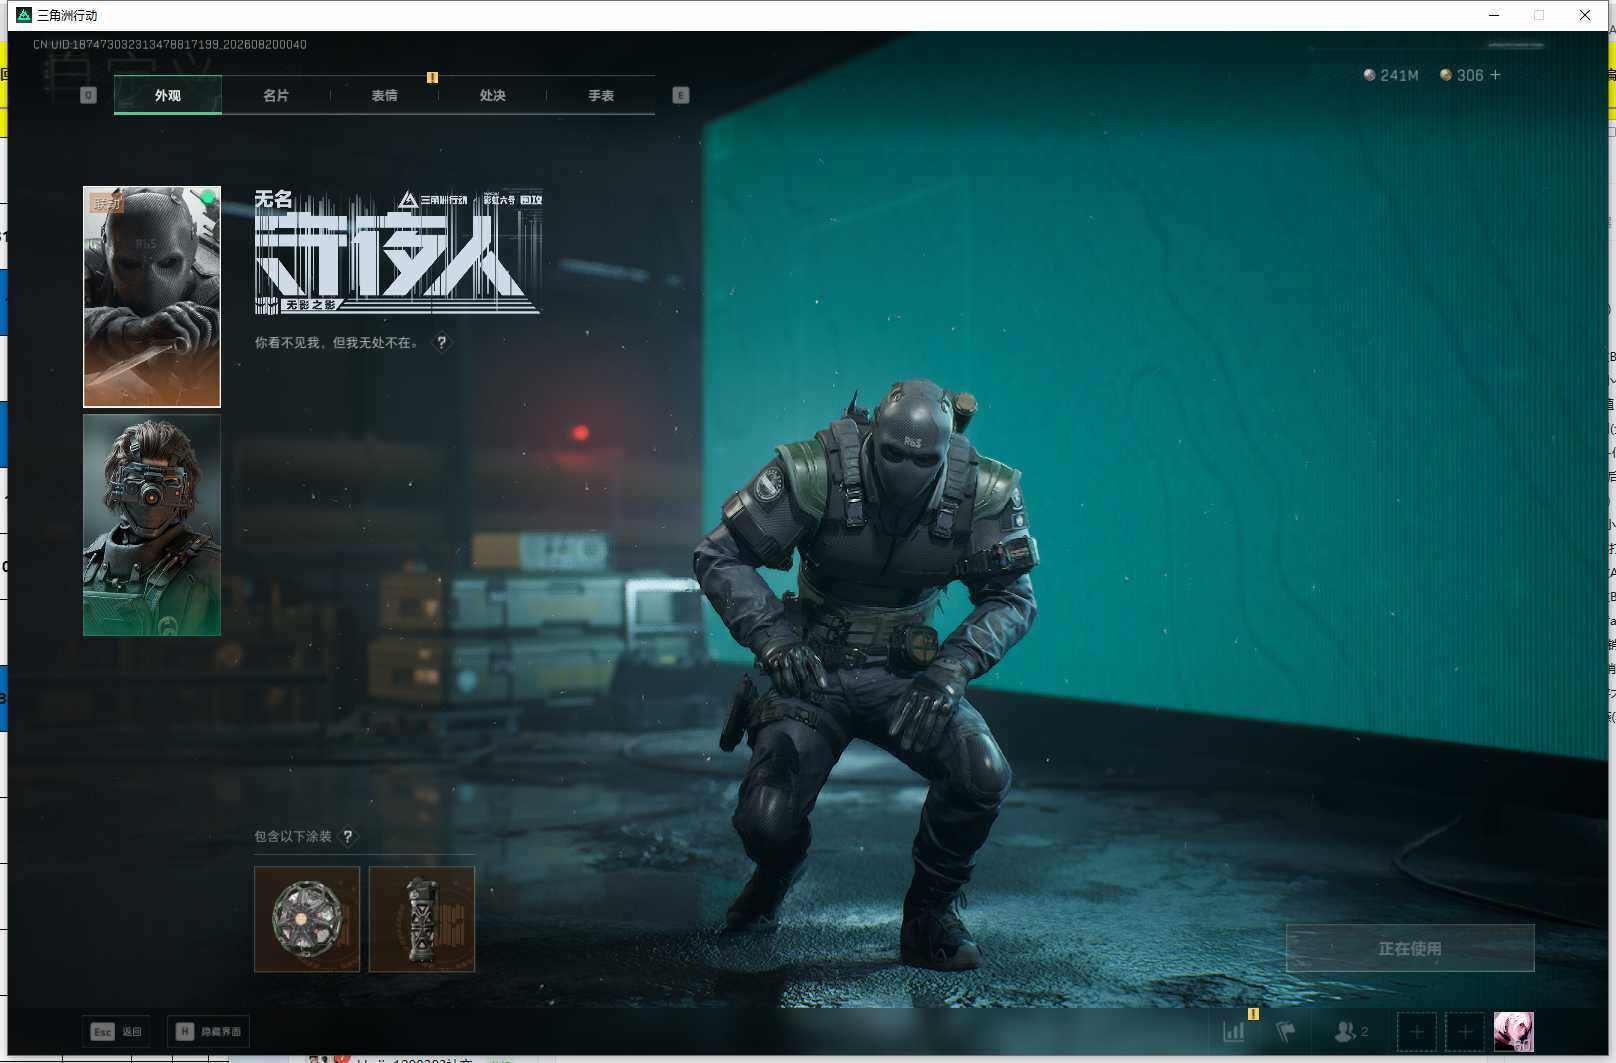Open the 名片 tab
This screenshot has height=1063, width=1616.
pyautogui.click(x=276, y=95)
